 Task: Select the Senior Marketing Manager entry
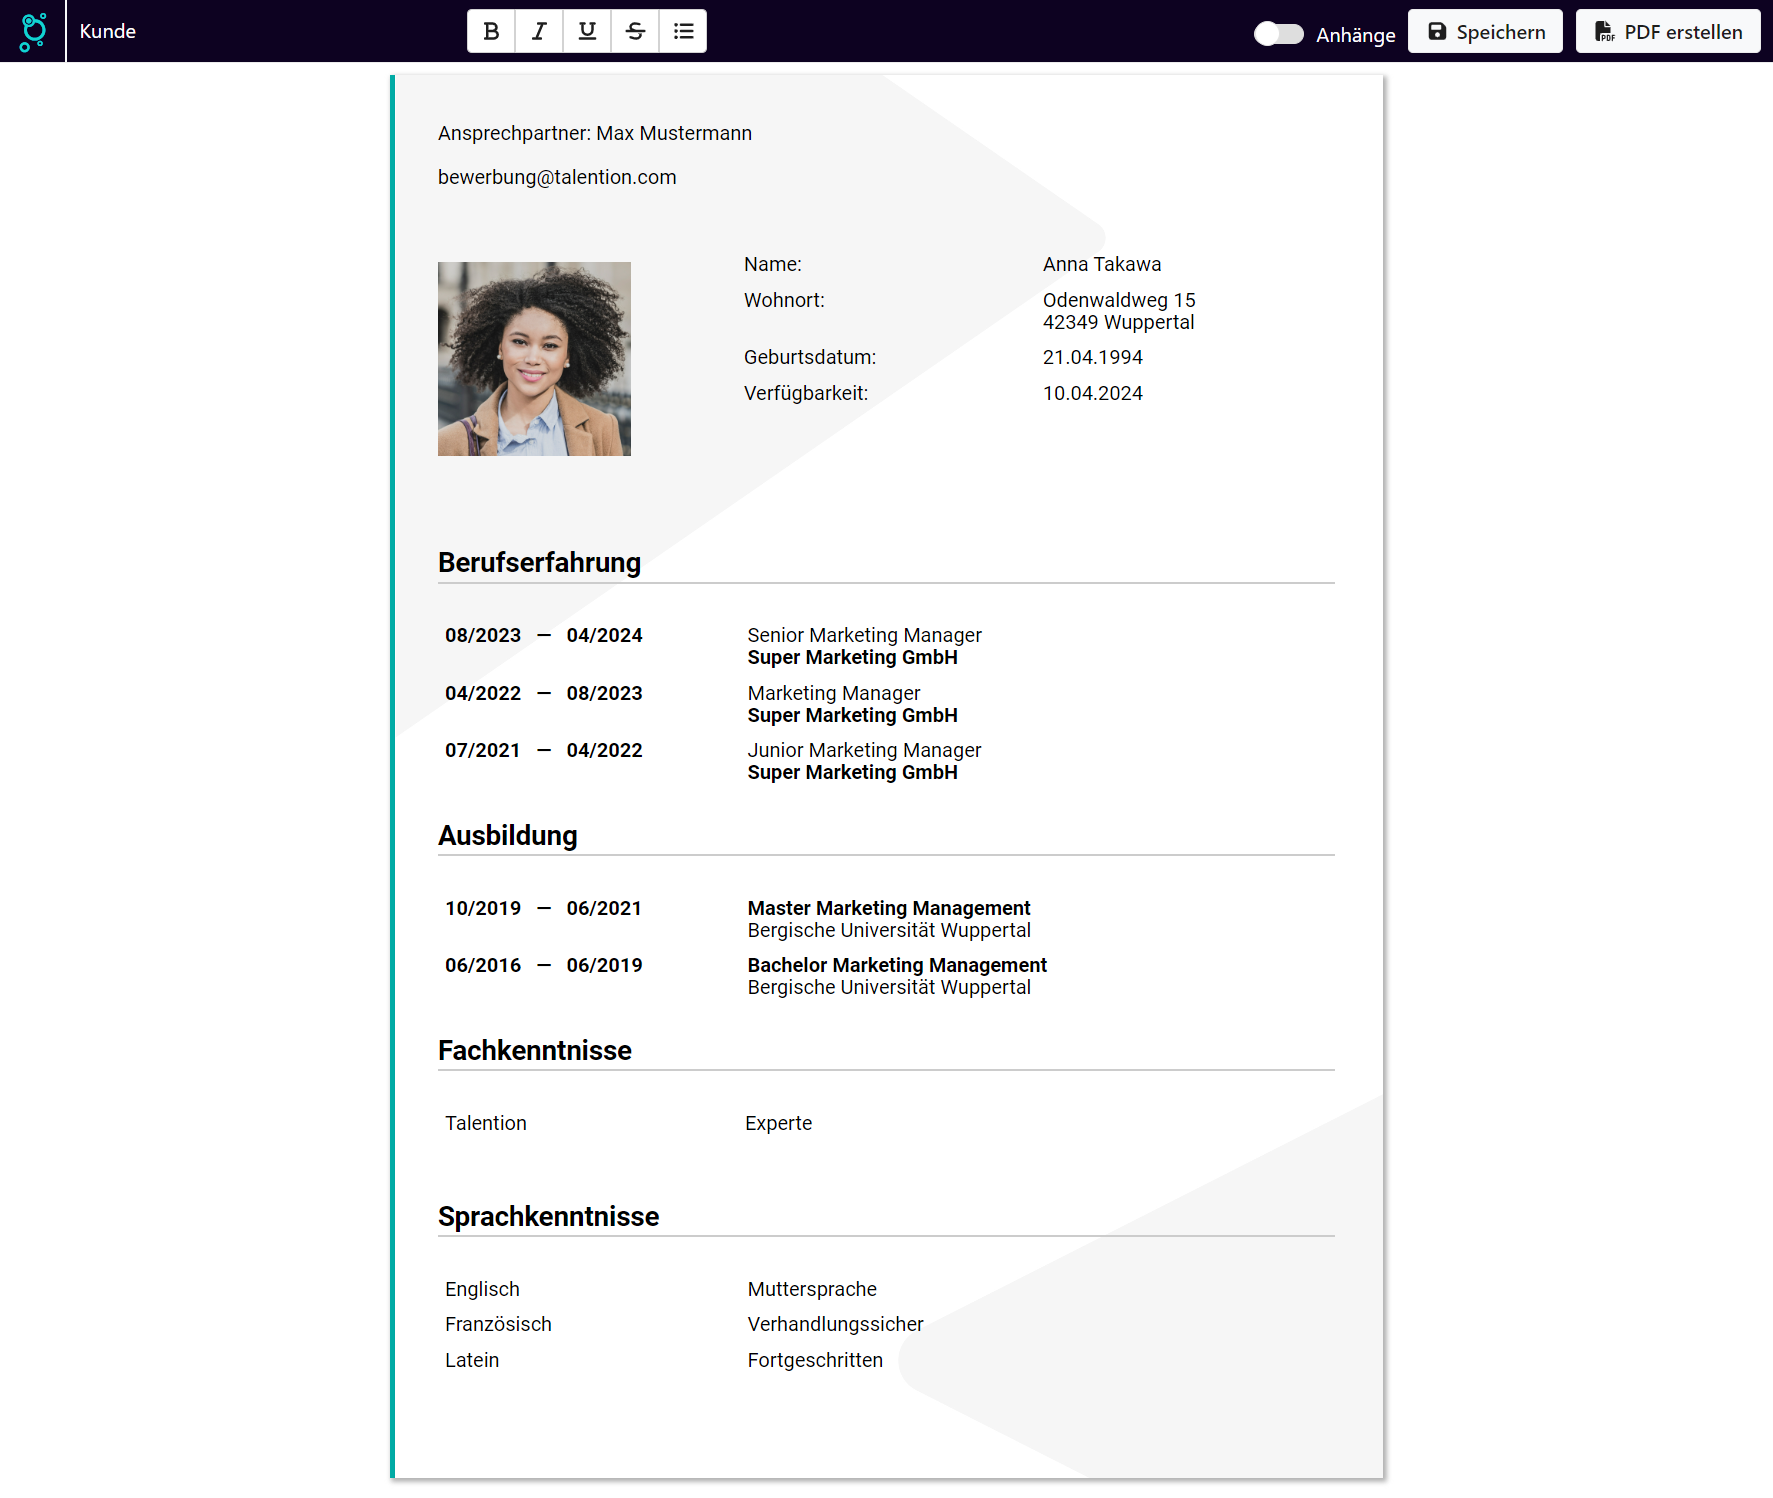coord(864,635)
